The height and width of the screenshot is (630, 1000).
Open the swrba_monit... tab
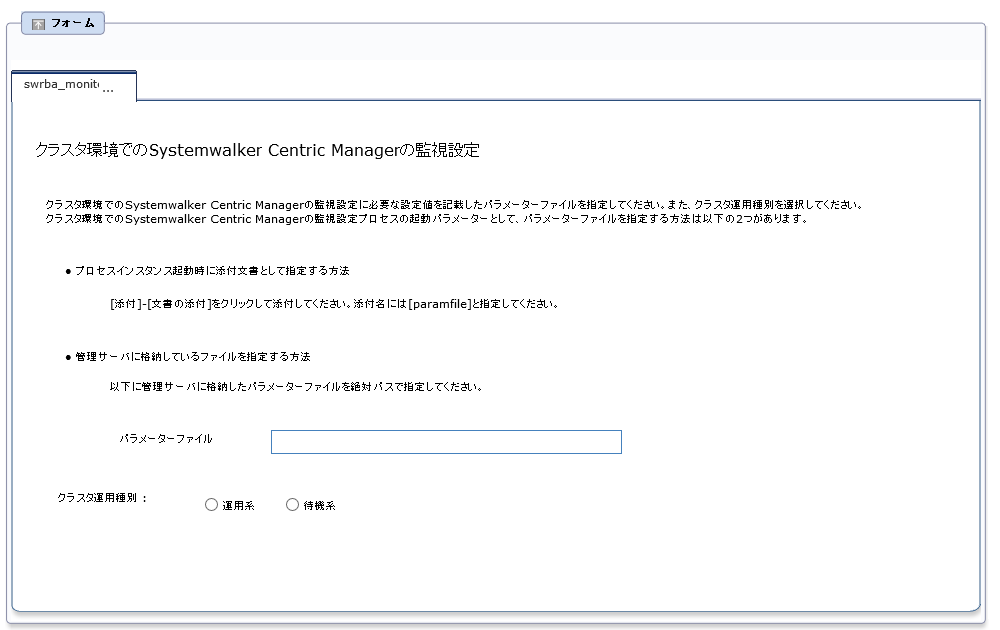tap(74, 85)
